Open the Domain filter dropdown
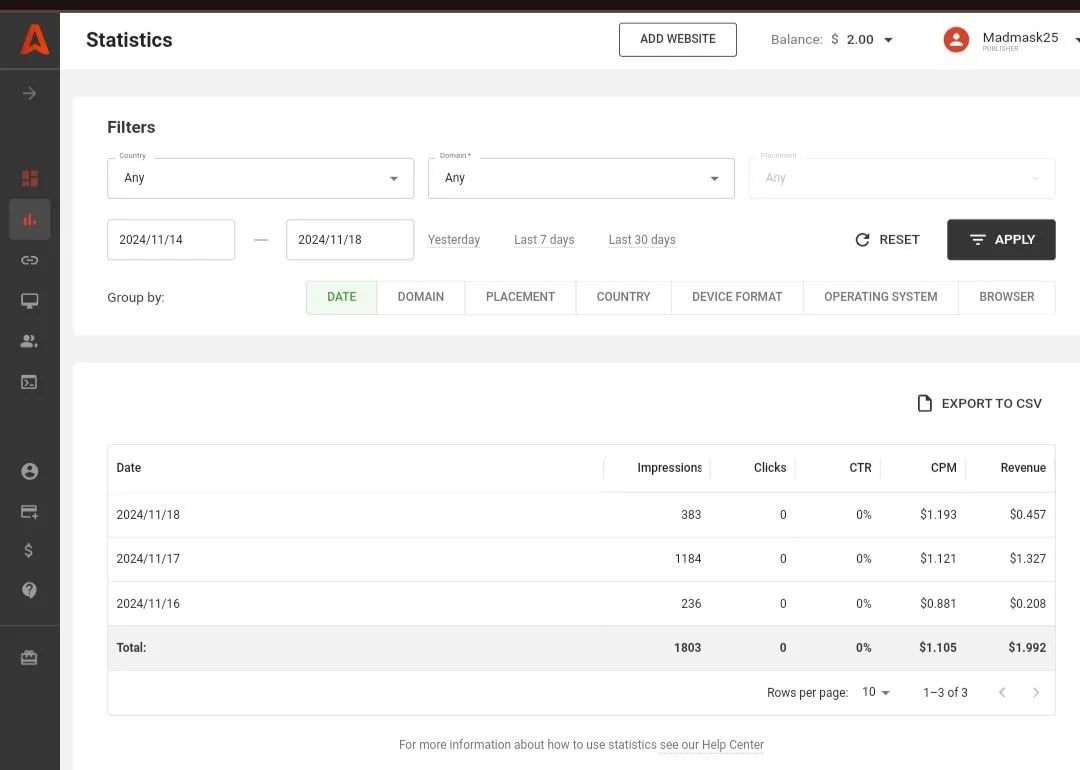The image size is (1080, 770). click(581, 178)
